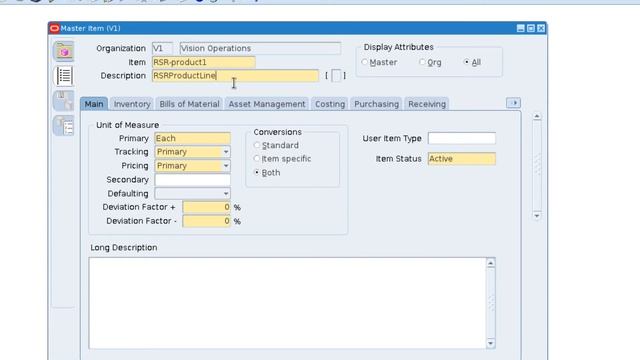Click the fourth sidebar icon with tree list
640x360 pixels.
[x=64, y=126]
